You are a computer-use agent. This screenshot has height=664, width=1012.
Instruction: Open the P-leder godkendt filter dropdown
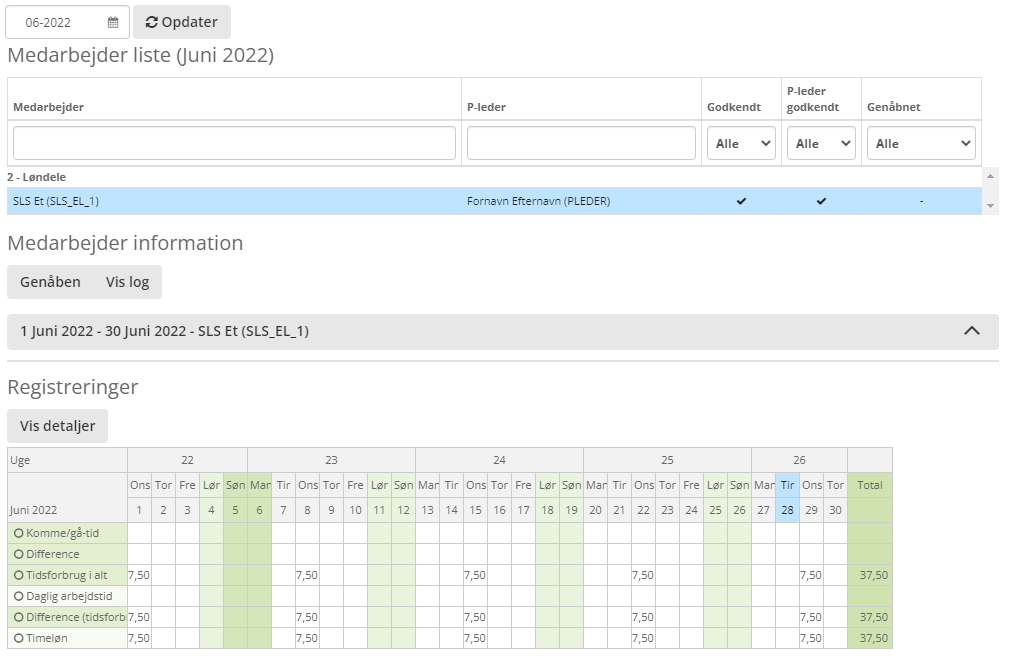(821, 143)
